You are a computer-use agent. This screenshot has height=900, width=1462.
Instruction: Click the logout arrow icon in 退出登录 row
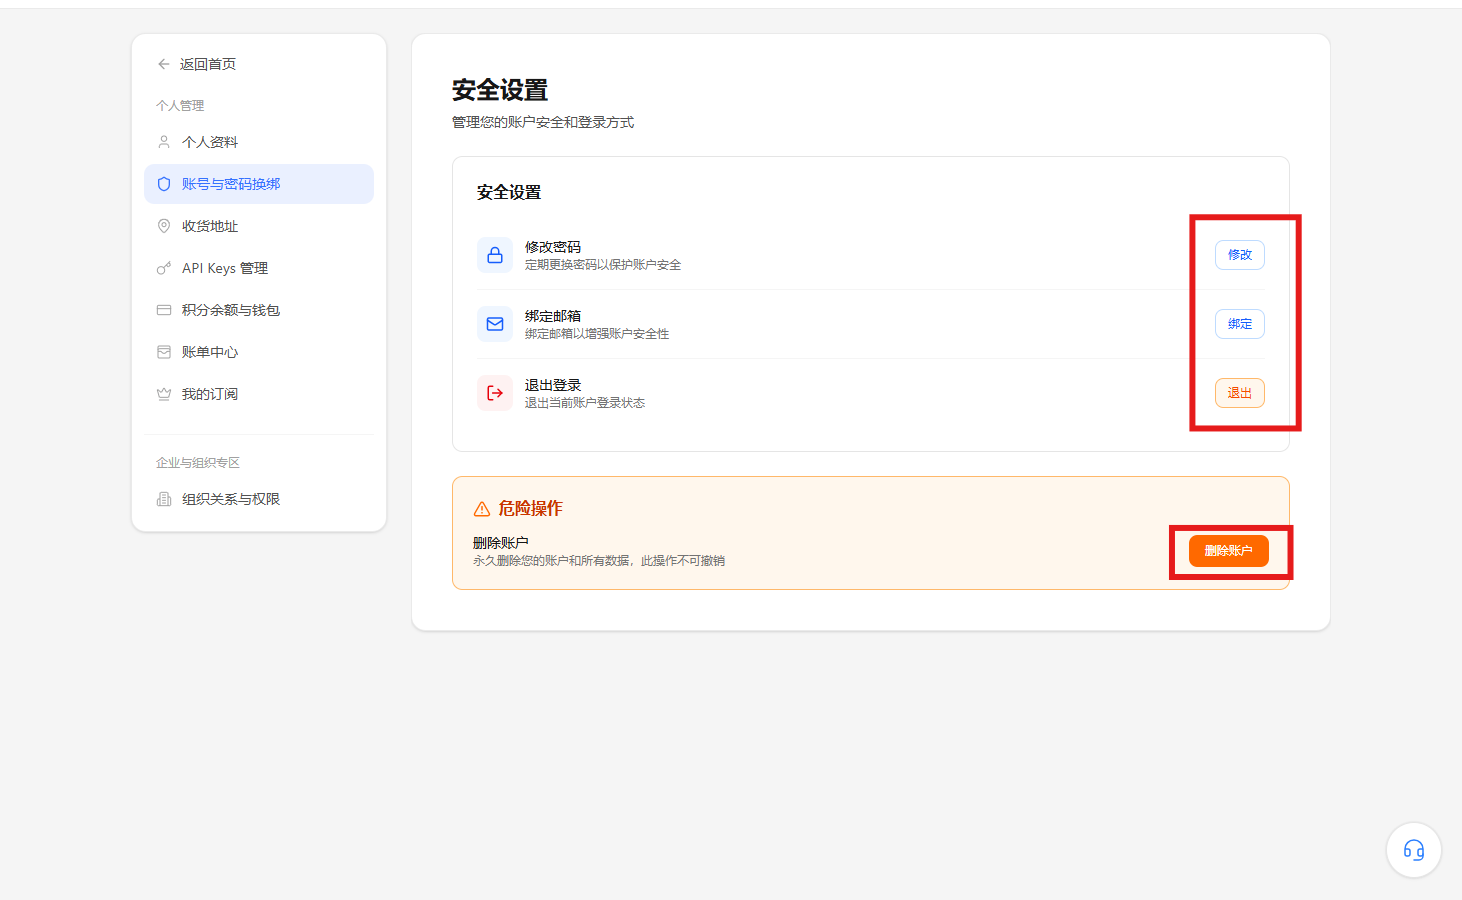tap(495, 393)
